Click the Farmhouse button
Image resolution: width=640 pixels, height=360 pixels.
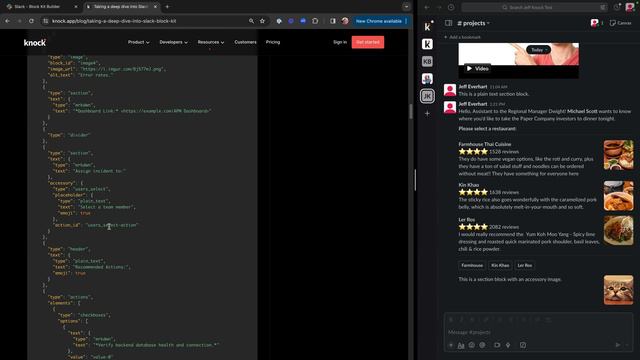pos(472,265)
